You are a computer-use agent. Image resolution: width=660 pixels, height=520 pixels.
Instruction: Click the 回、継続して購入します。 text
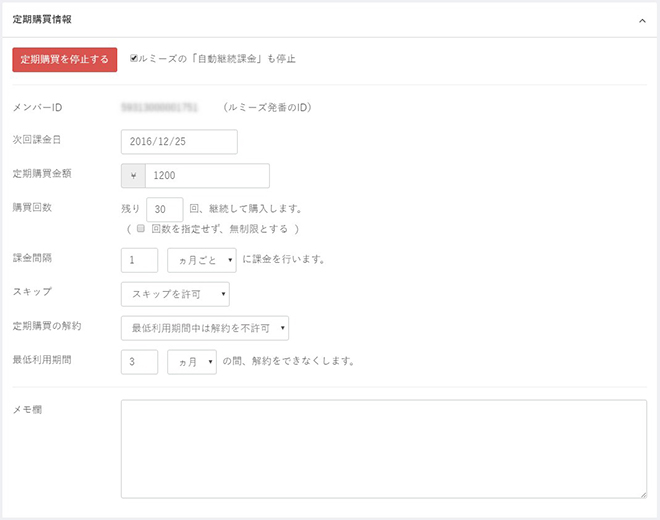[x=246, y=208]
